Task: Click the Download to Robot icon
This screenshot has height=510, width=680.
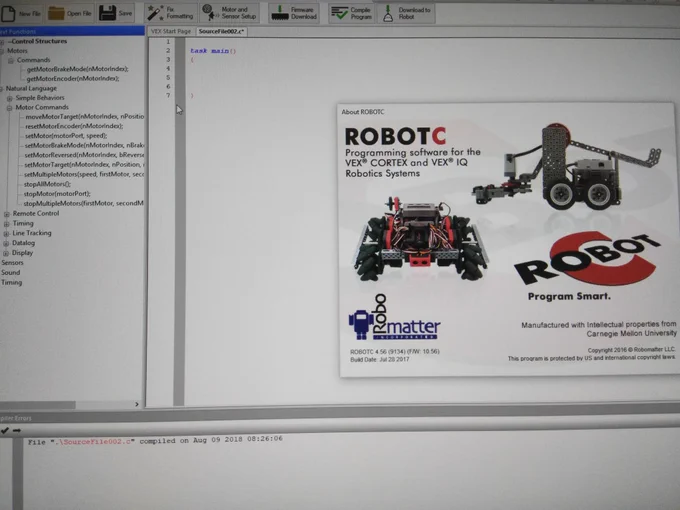Action: point(388,13)
